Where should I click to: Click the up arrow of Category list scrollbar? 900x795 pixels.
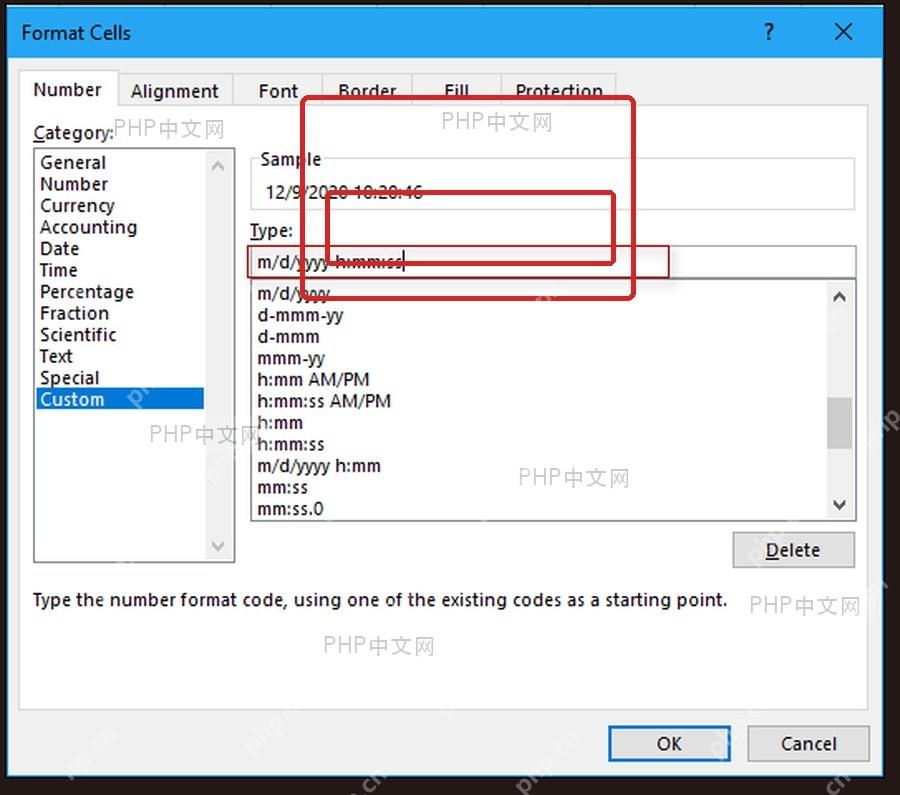(218, 166)
